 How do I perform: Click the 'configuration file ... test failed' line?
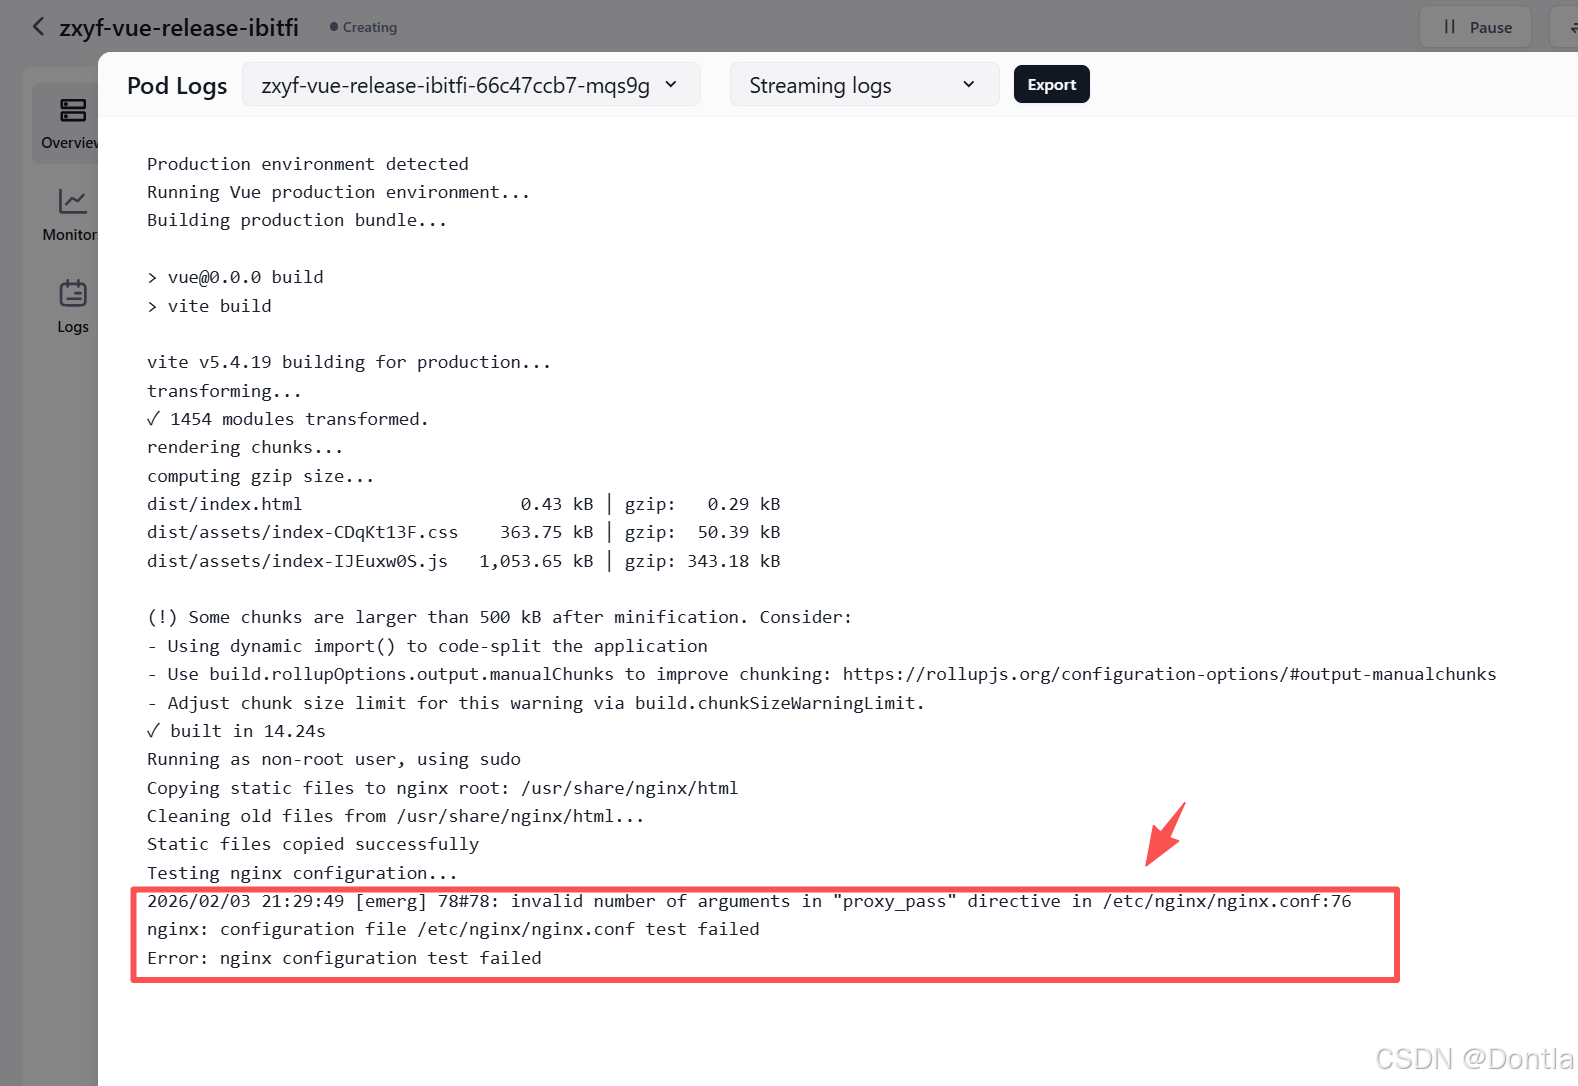point(453,929)
